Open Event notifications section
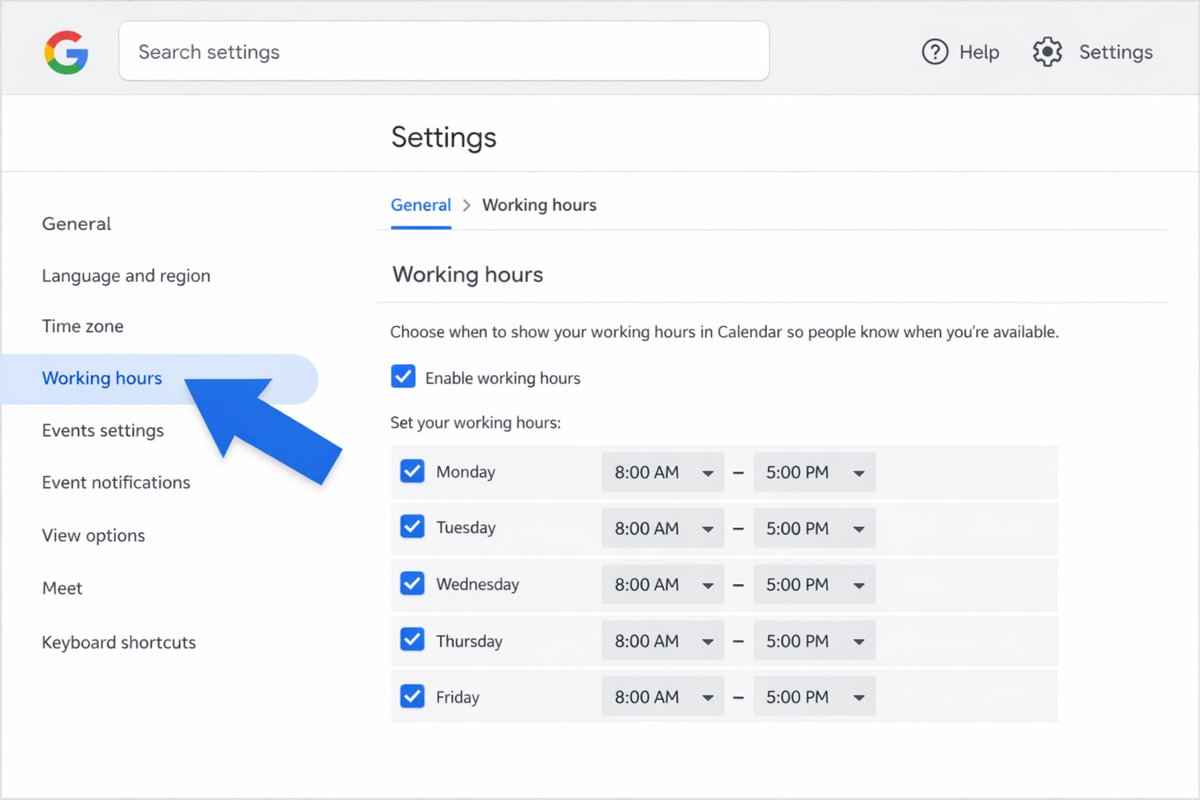1200x800 pixels. click(116, 482)
